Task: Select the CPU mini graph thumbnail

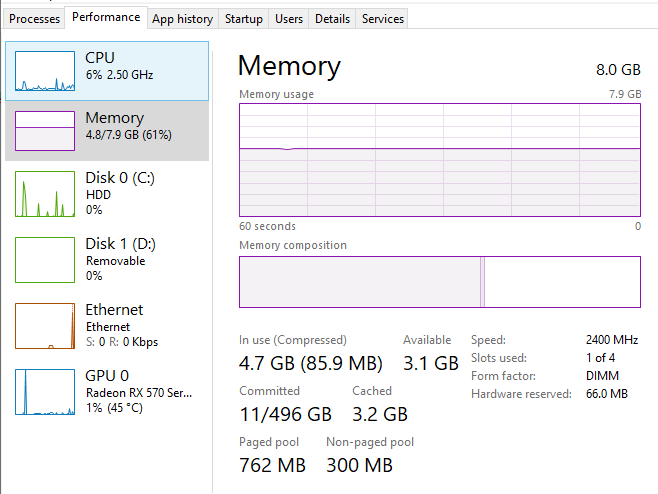Action: 45,72
